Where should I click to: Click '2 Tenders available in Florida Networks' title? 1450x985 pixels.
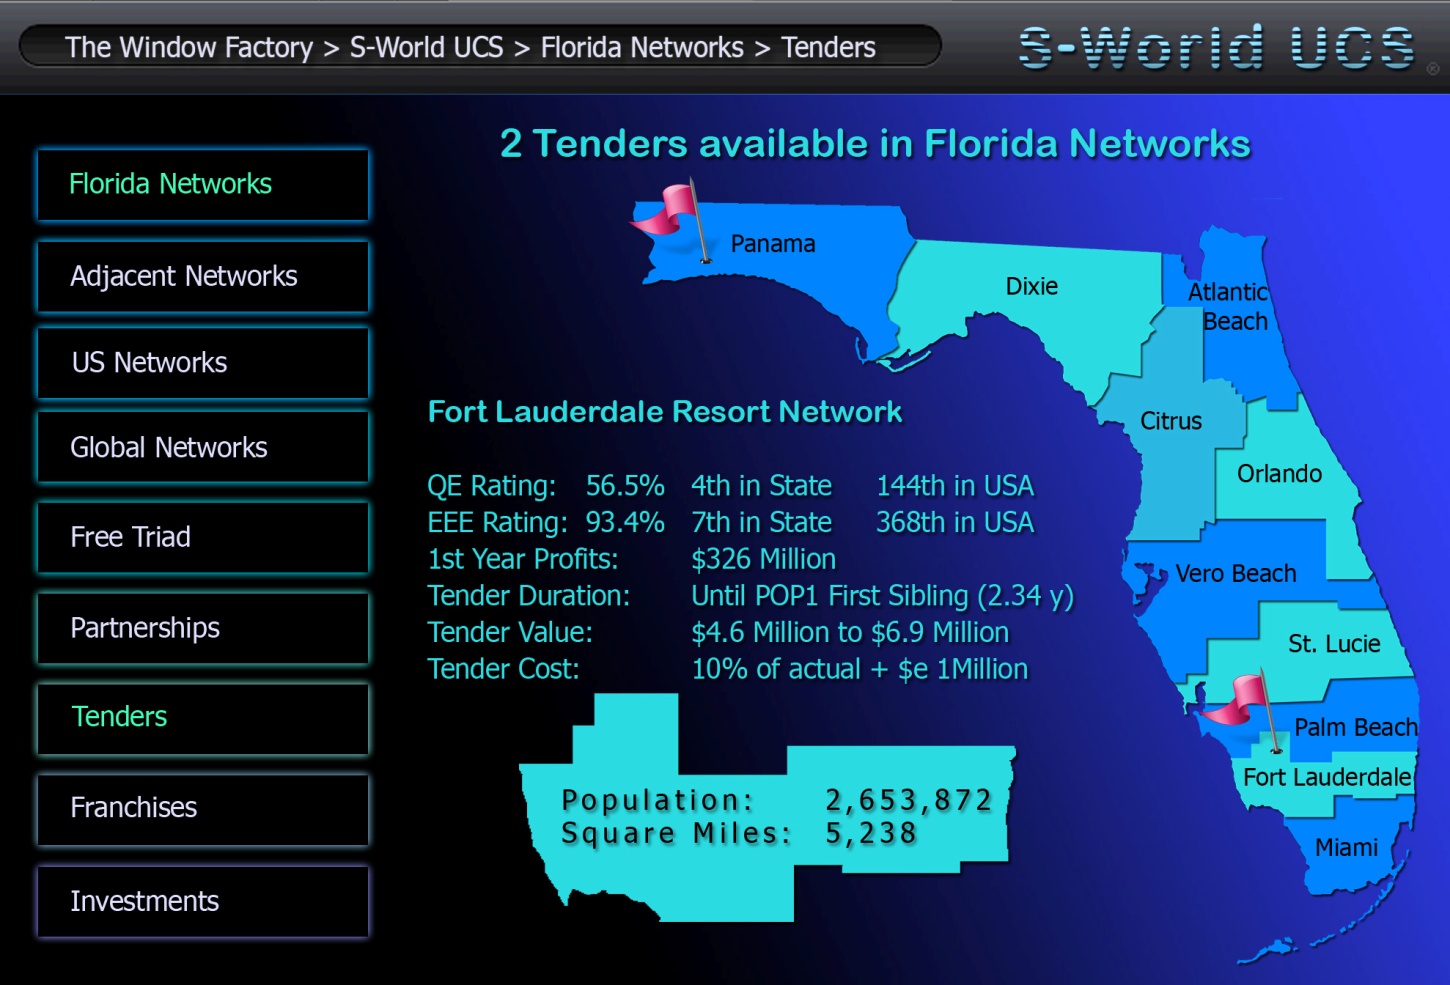pyautogui.click(x=875, y=144)
